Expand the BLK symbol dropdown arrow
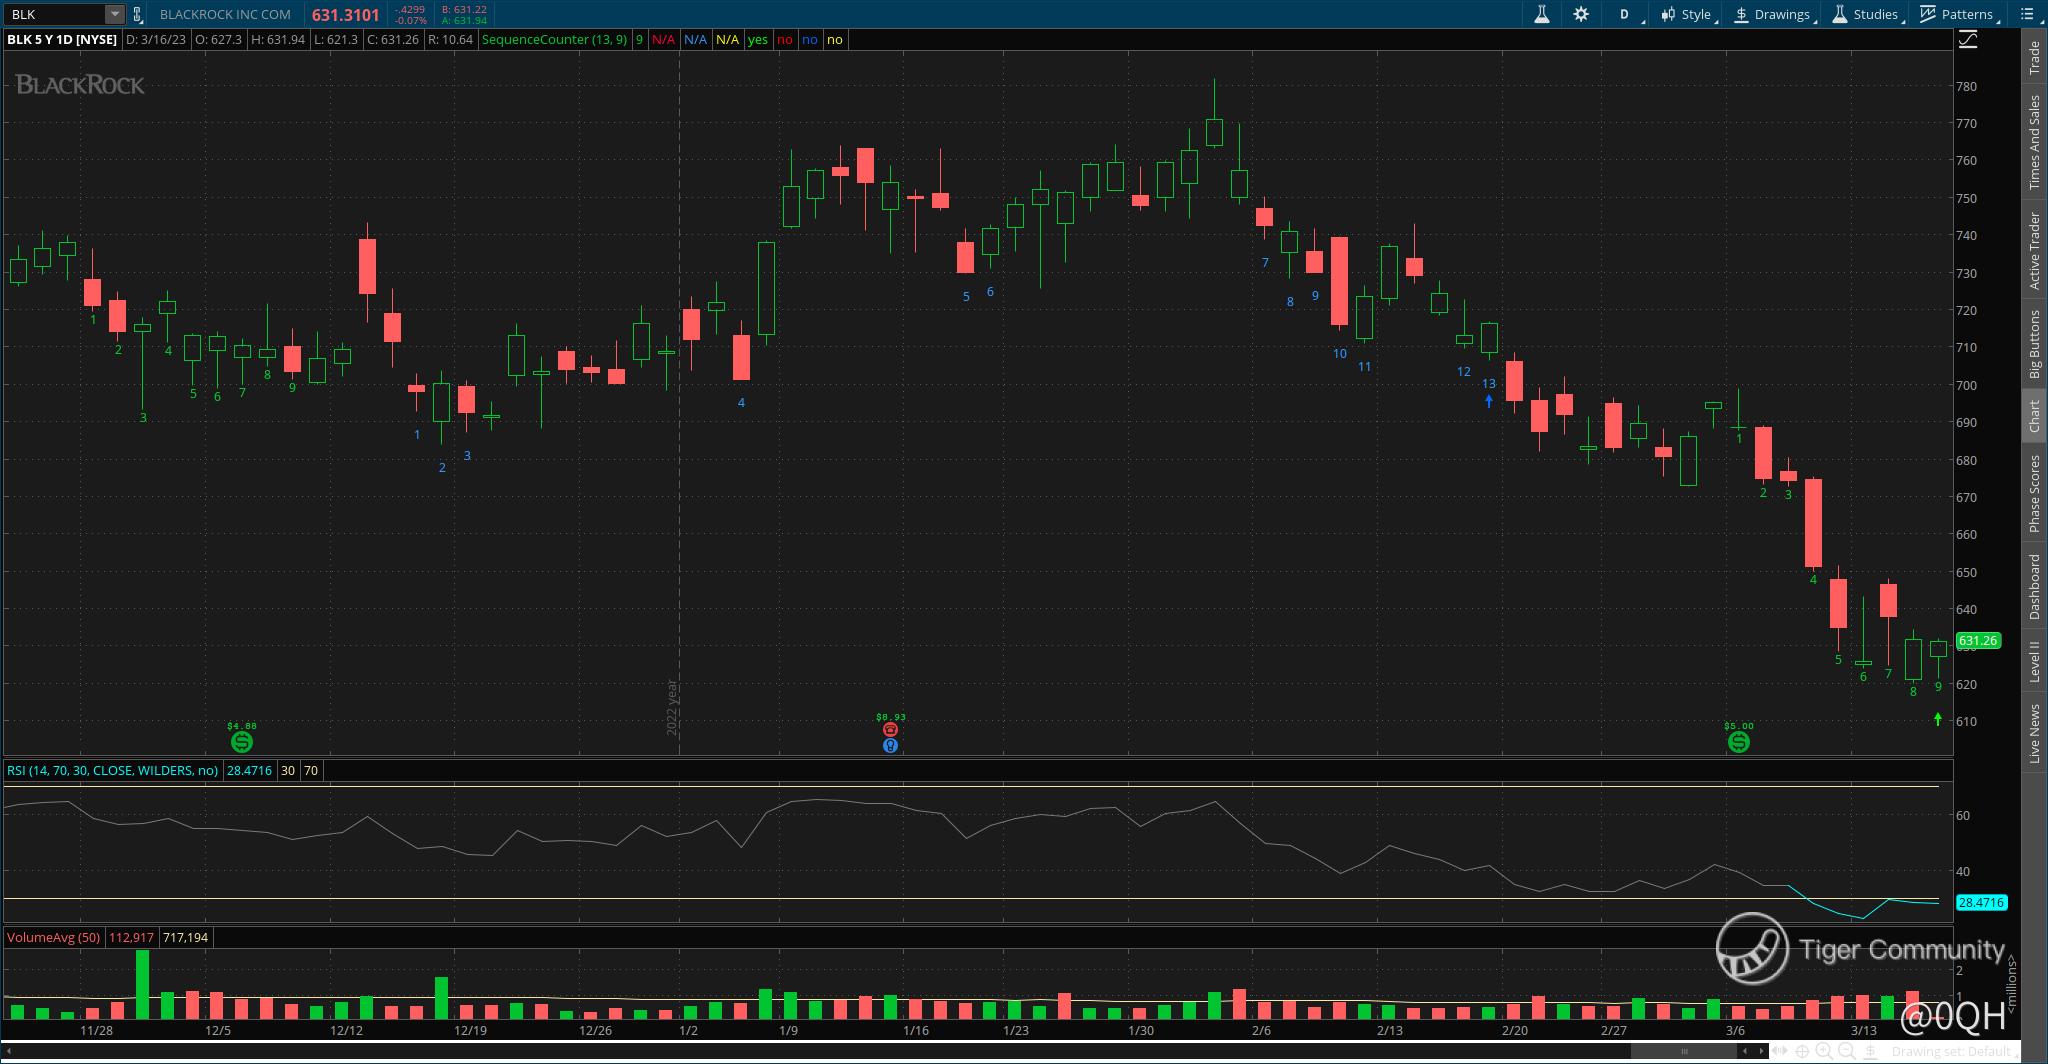 115,14
